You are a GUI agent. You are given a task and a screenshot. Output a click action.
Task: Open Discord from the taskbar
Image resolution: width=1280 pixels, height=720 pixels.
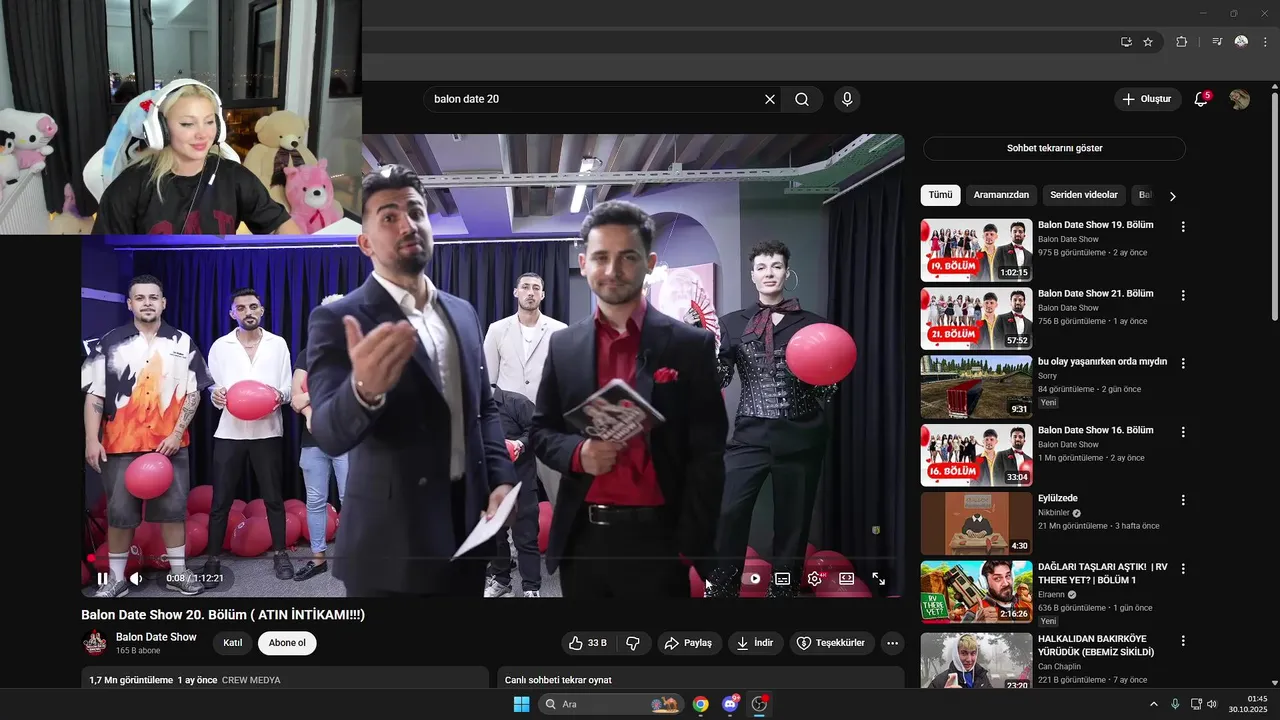pos(730,704)
